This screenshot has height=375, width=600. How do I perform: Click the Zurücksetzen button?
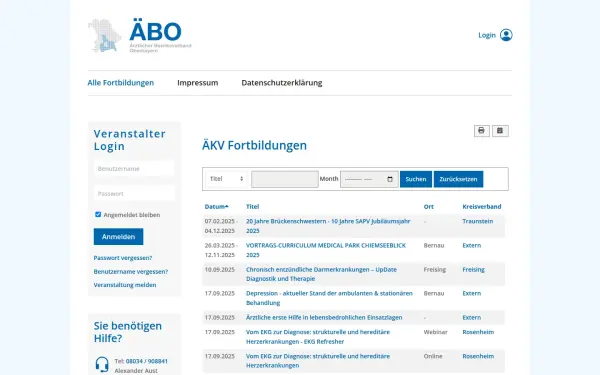[458, 179]
